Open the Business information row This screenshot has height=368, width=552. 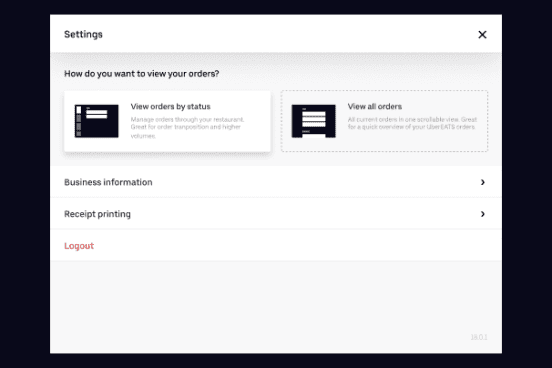tap(276, 182)
